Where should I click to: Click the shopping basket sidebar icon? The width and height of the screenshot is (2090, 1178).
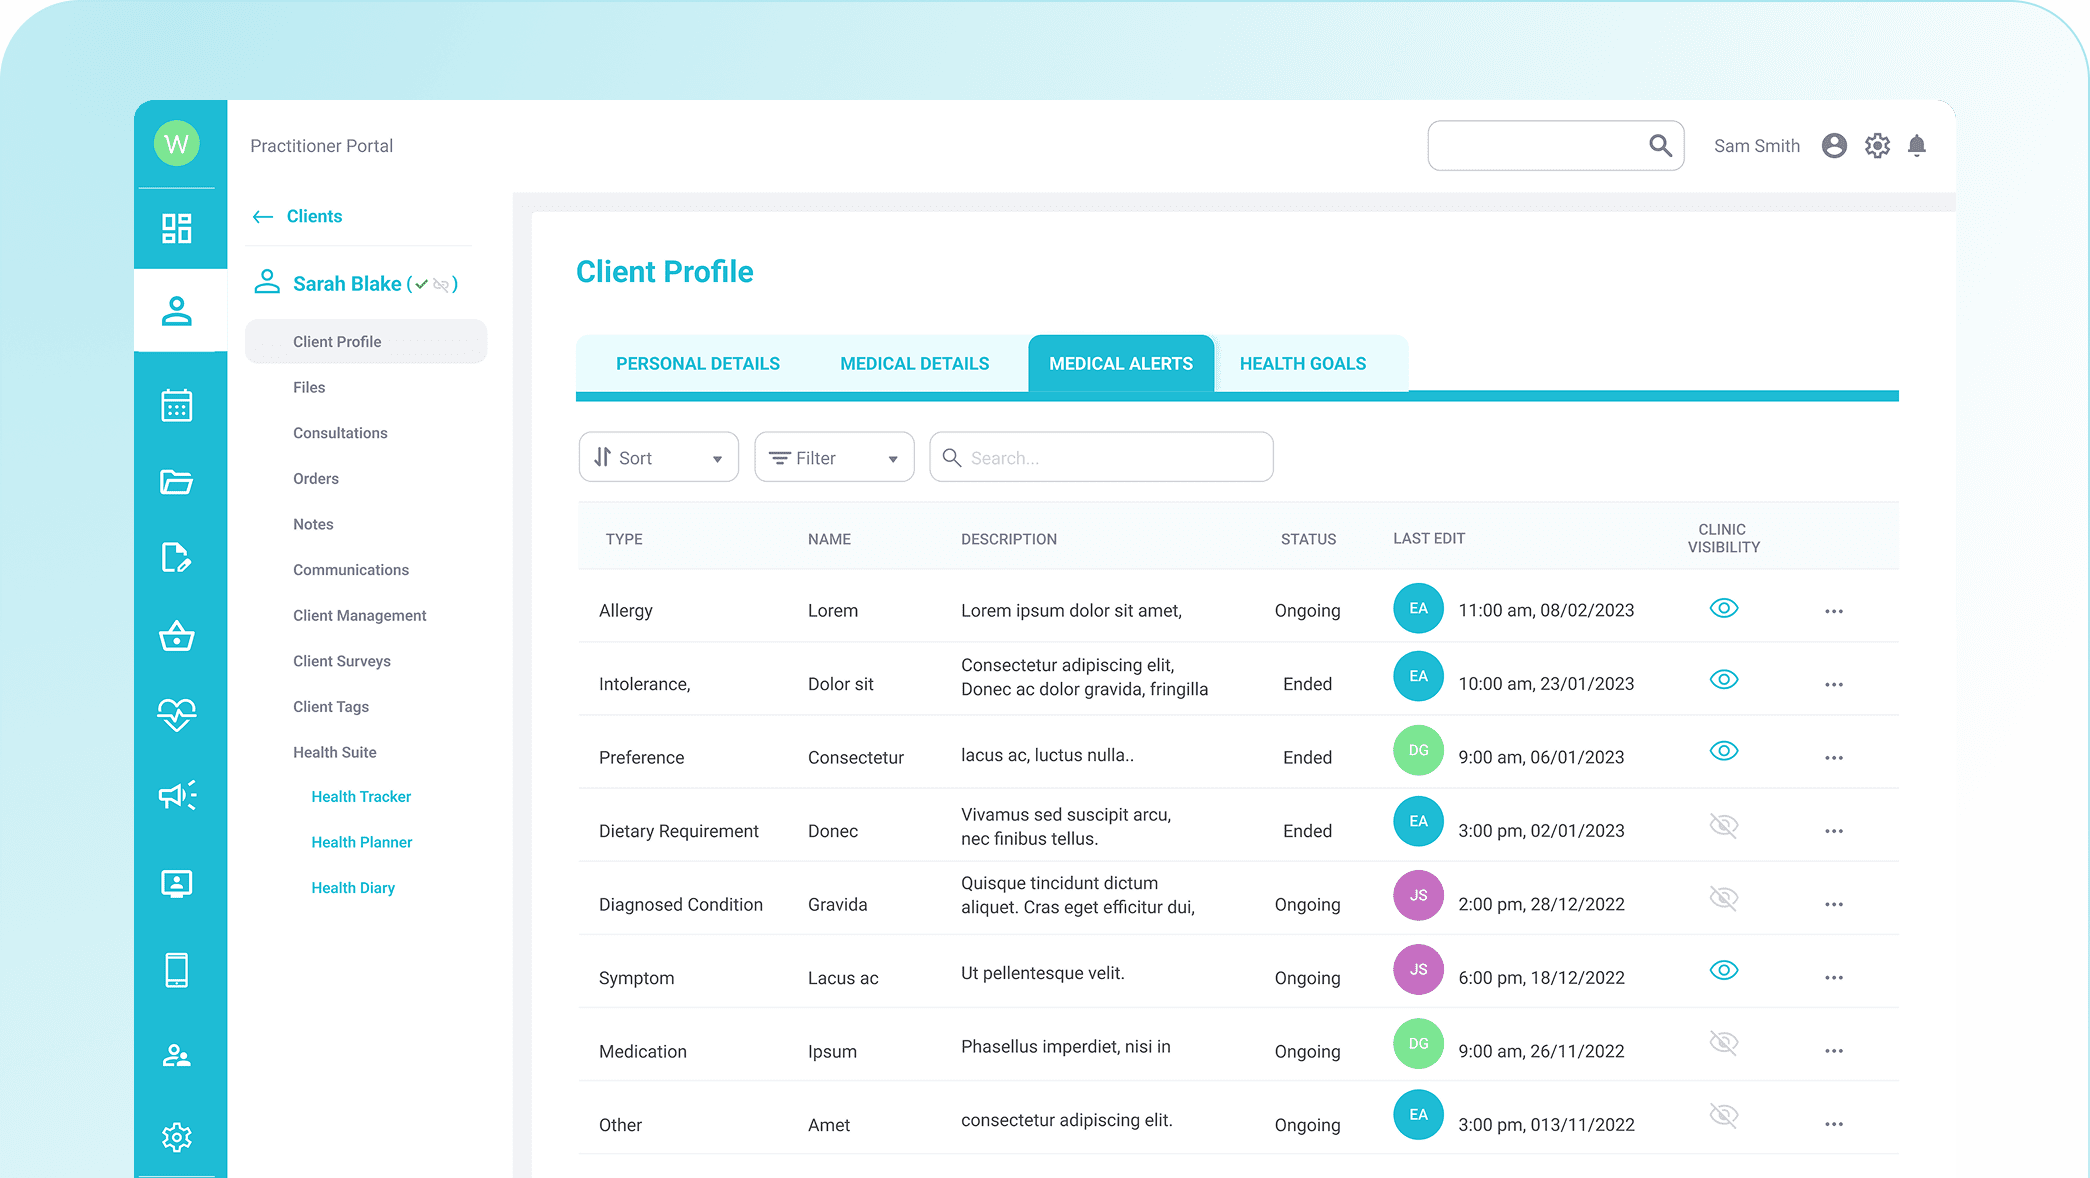coord(177,637)
